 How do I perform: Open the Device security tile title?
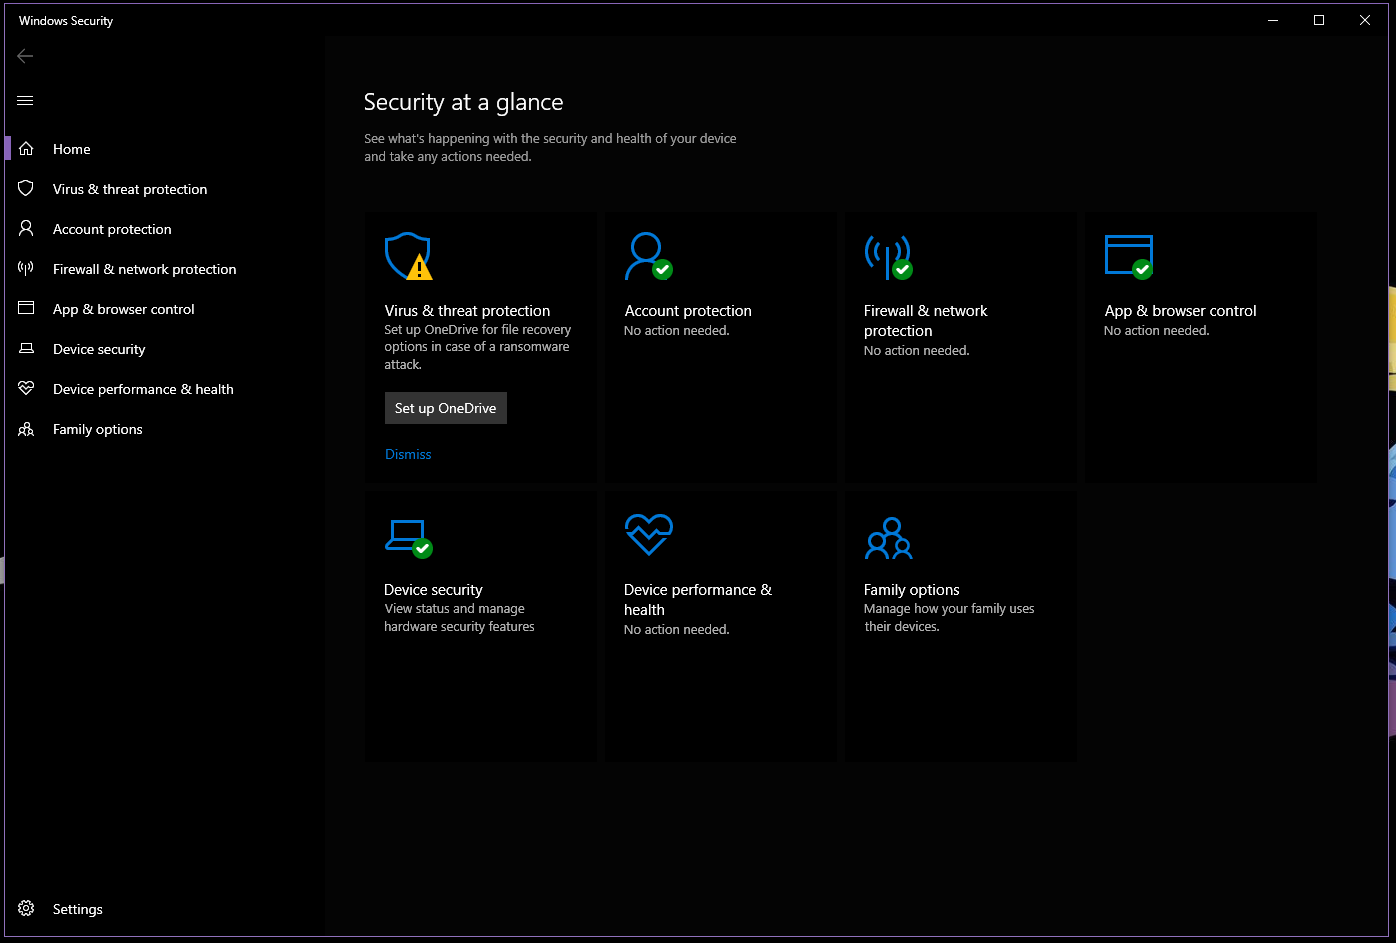(x=433, y=590)
